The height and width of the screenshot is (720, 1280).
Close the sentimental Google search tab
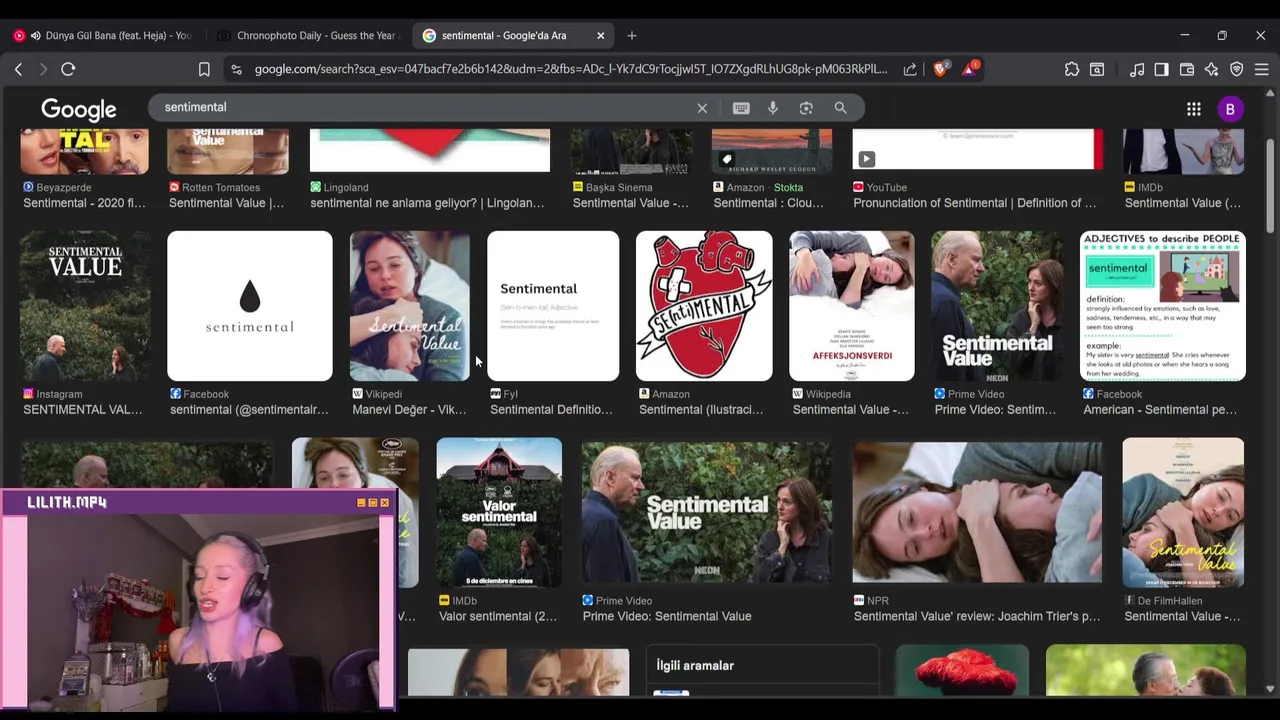point(600,35)
